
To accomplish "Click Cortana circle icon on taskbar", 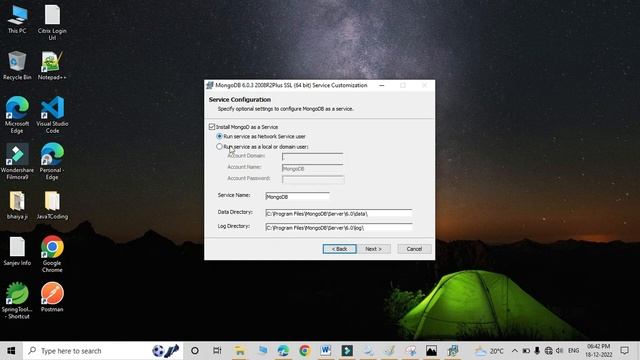I will point(195,351).
